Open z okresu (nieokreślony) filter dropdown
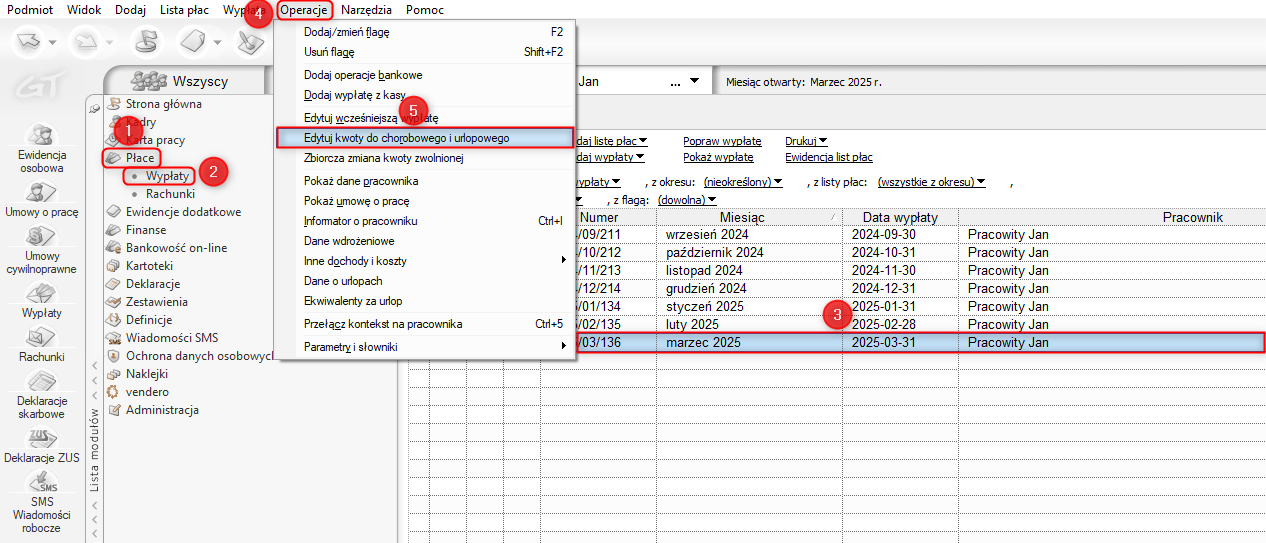Screen dimensions: 1266x543 pos(742,182)
